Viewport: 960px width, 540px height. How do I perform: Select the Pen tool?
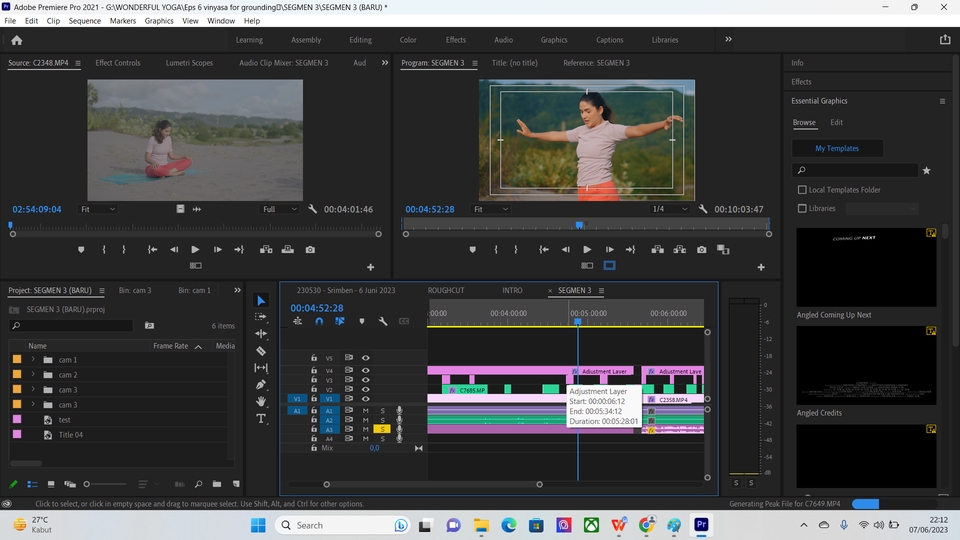point(261,384)
